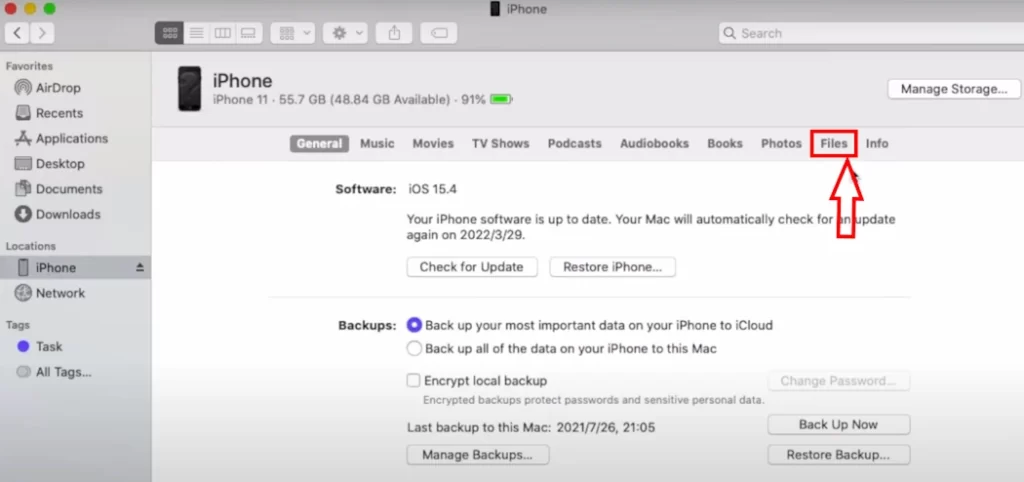Select iPhone under Locations
The width and height of the screenshot is (1024, 482).
click(75, 268)
